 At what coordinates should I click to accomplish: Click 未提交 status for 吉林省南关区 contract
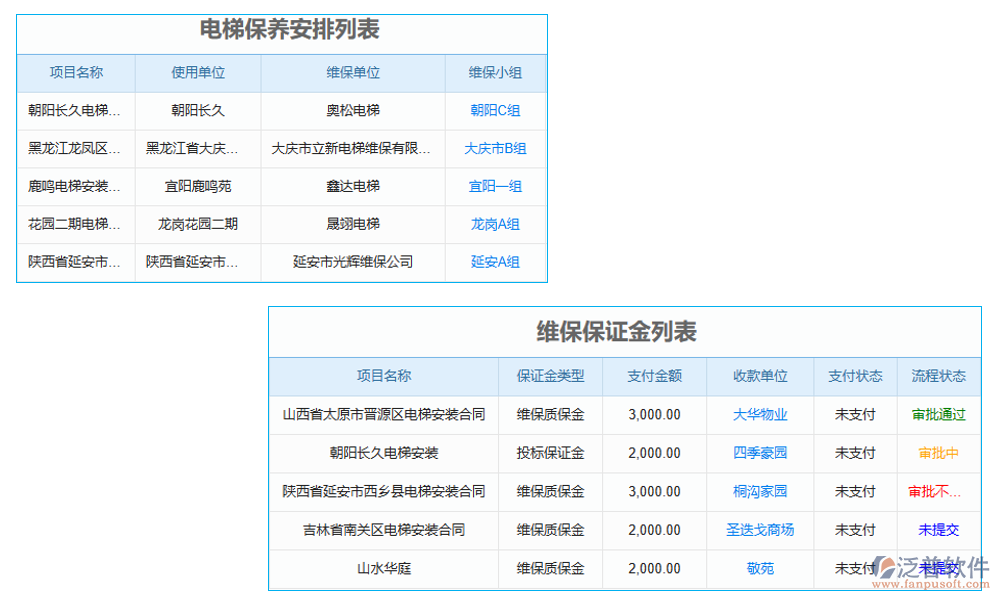coord(938,530)
